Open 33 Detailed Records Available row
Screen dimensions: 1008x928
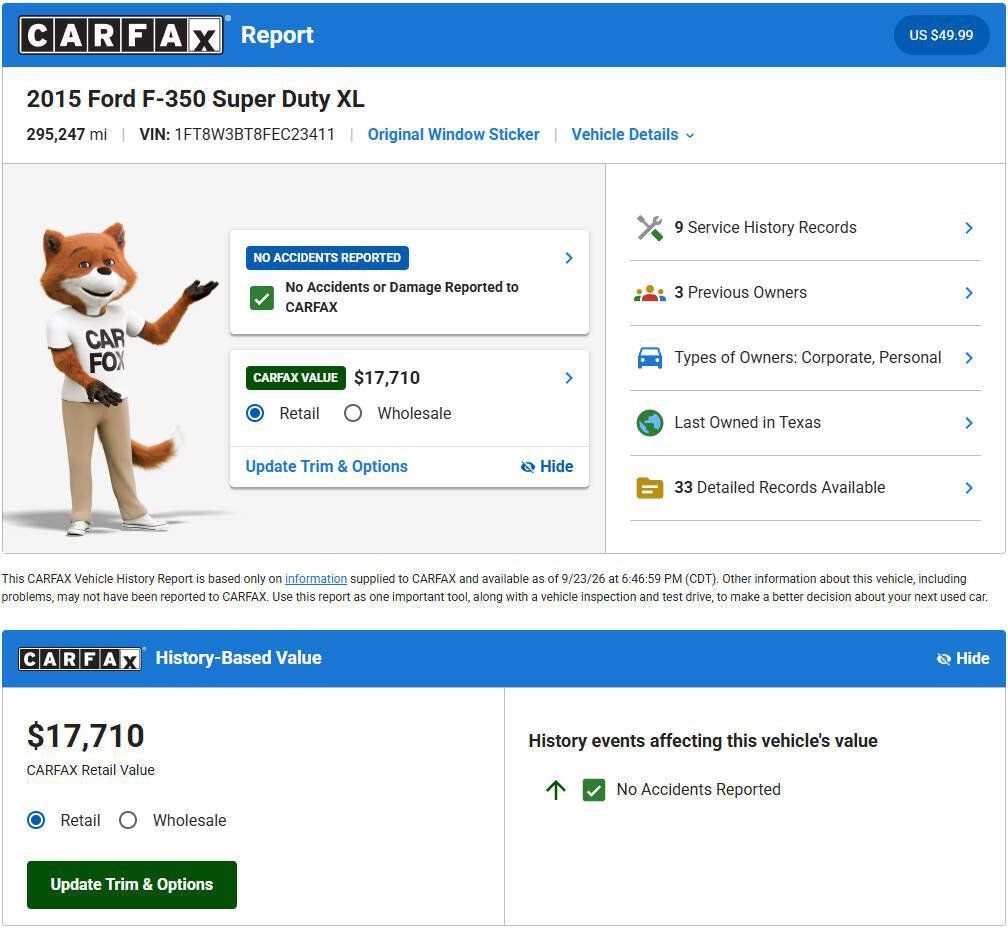click(x=805, y=488)
